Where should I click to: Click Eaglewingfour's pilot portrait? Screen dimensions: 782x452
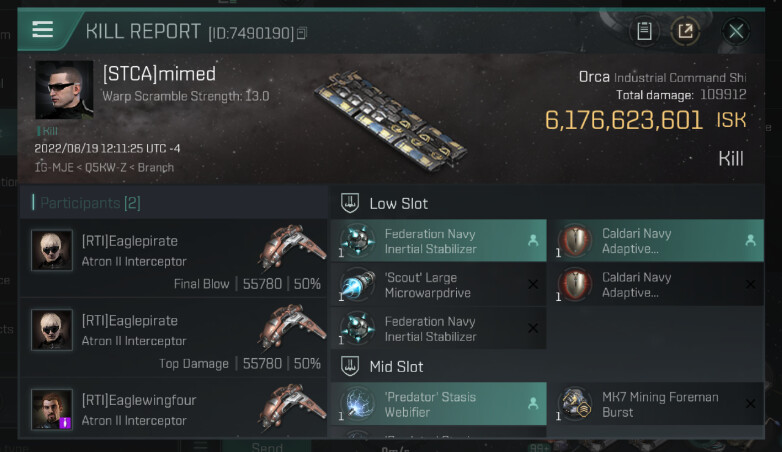click(51, 410)
